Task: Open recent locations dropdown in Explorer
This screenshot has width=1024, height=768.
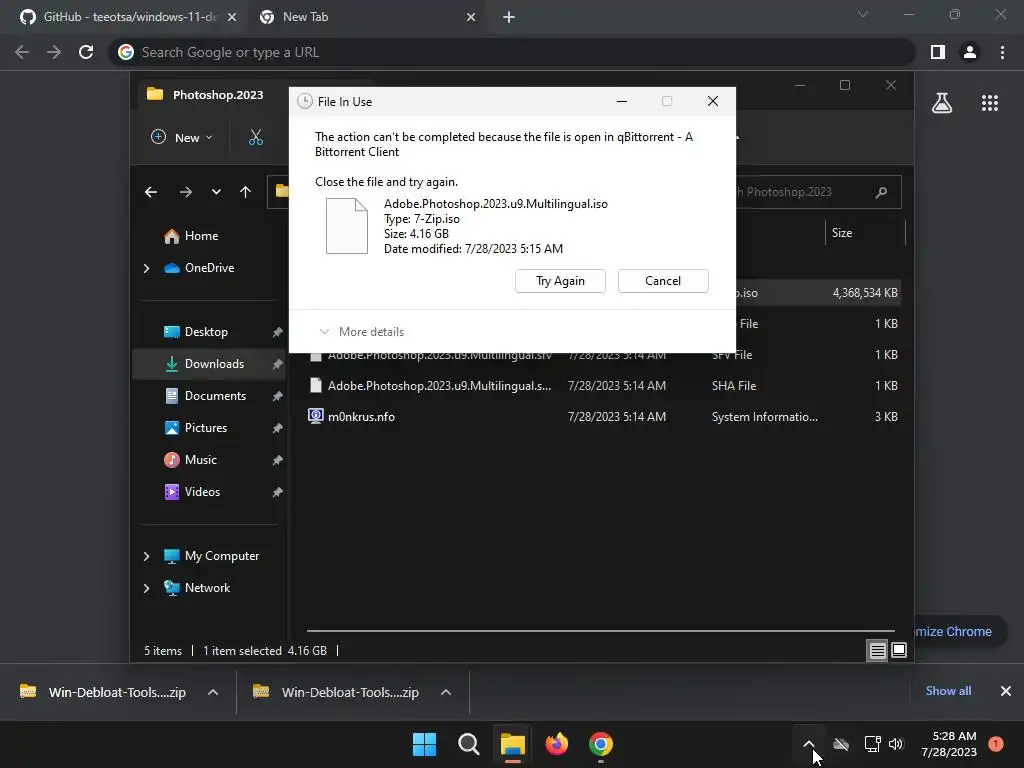Action: click(x=216, y=192)
